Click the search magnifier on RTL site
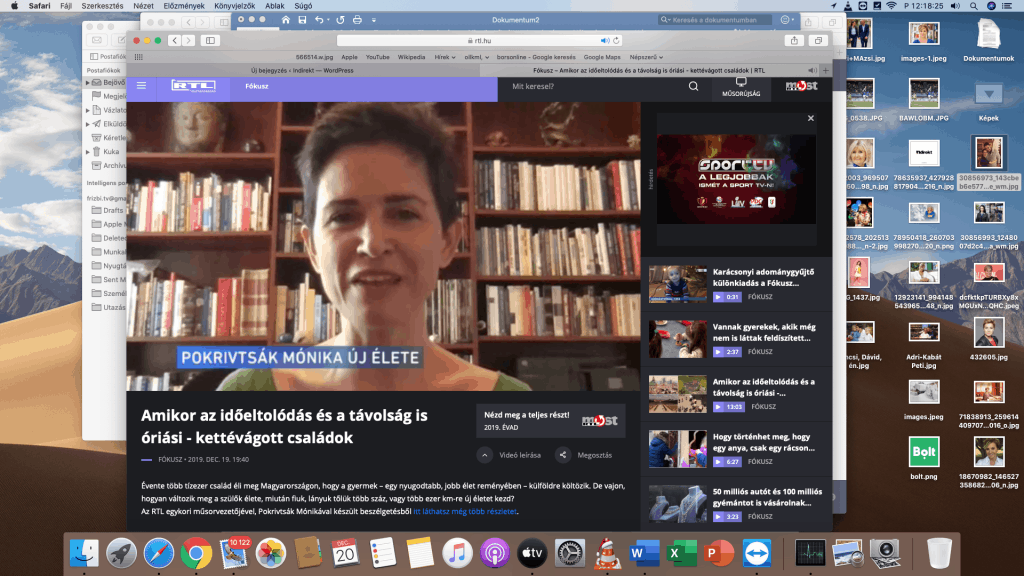The image size is (1024, 576). click(x=694, y=87)
